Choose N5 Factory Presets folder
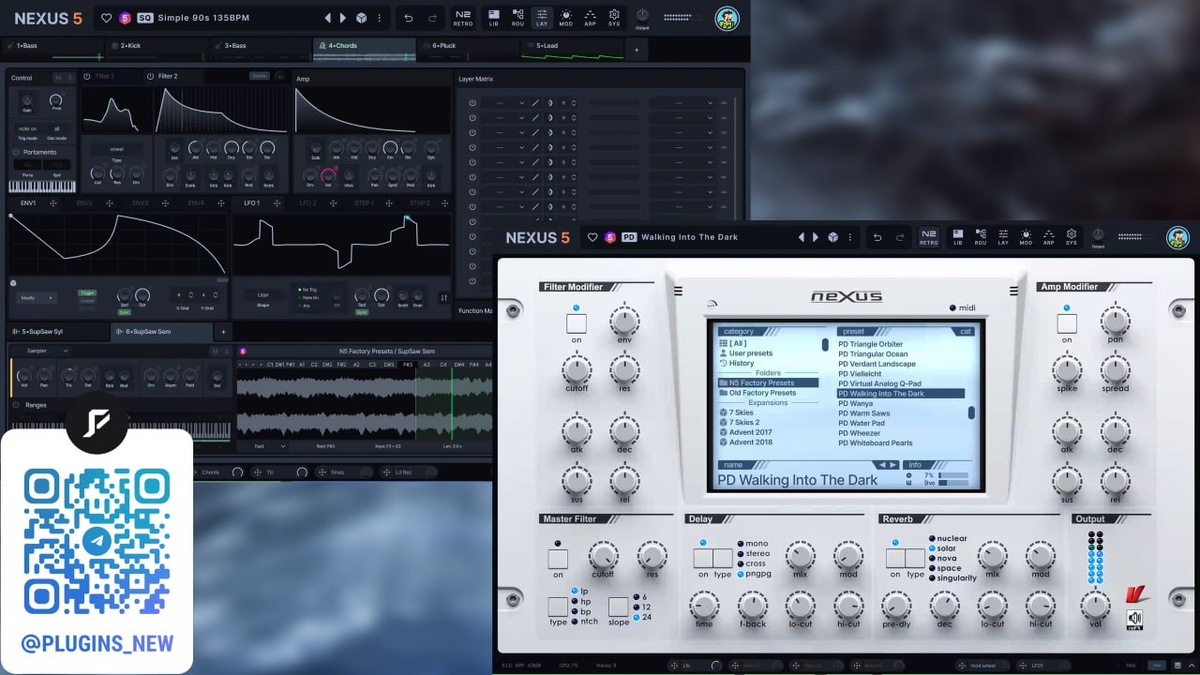Viewport: 1200px width, 675px height. pos(768,383)
